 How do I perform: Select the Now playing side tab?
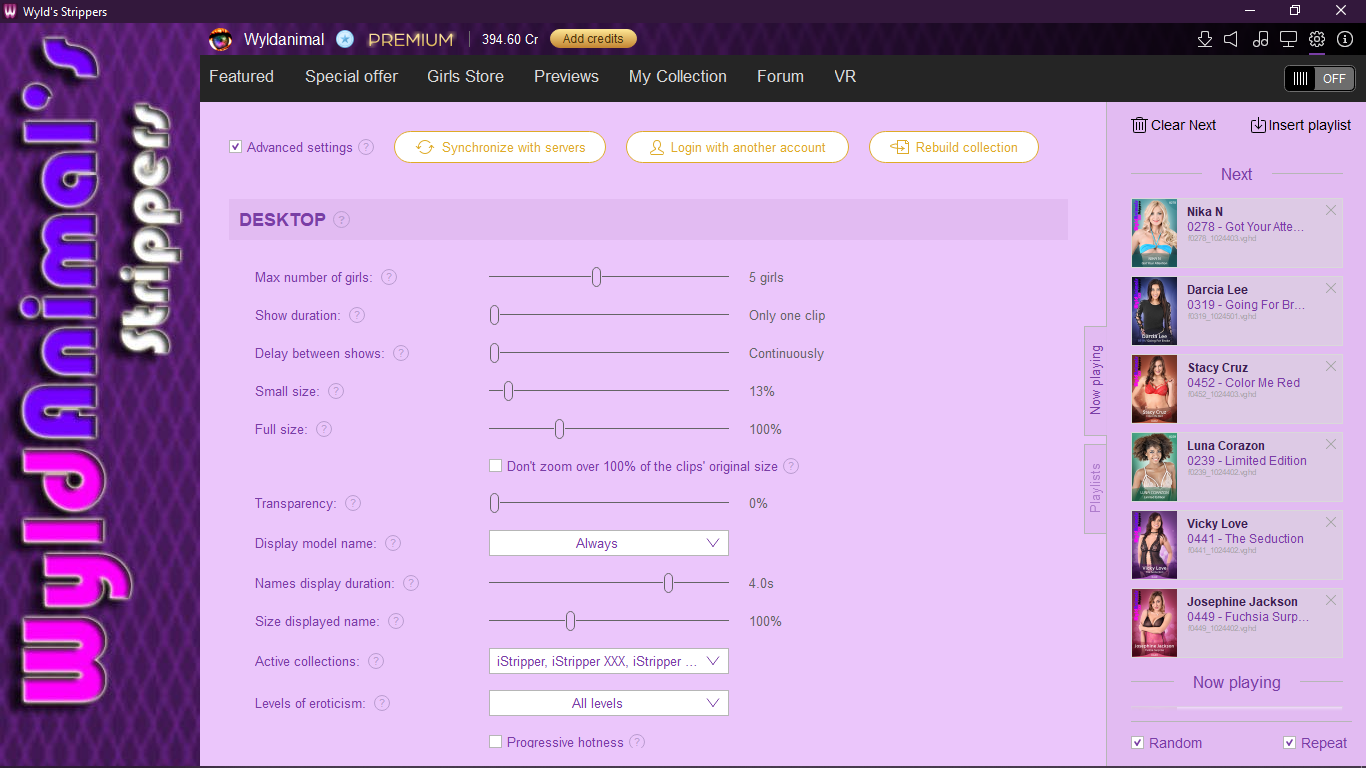click(x=1096, y=380)
